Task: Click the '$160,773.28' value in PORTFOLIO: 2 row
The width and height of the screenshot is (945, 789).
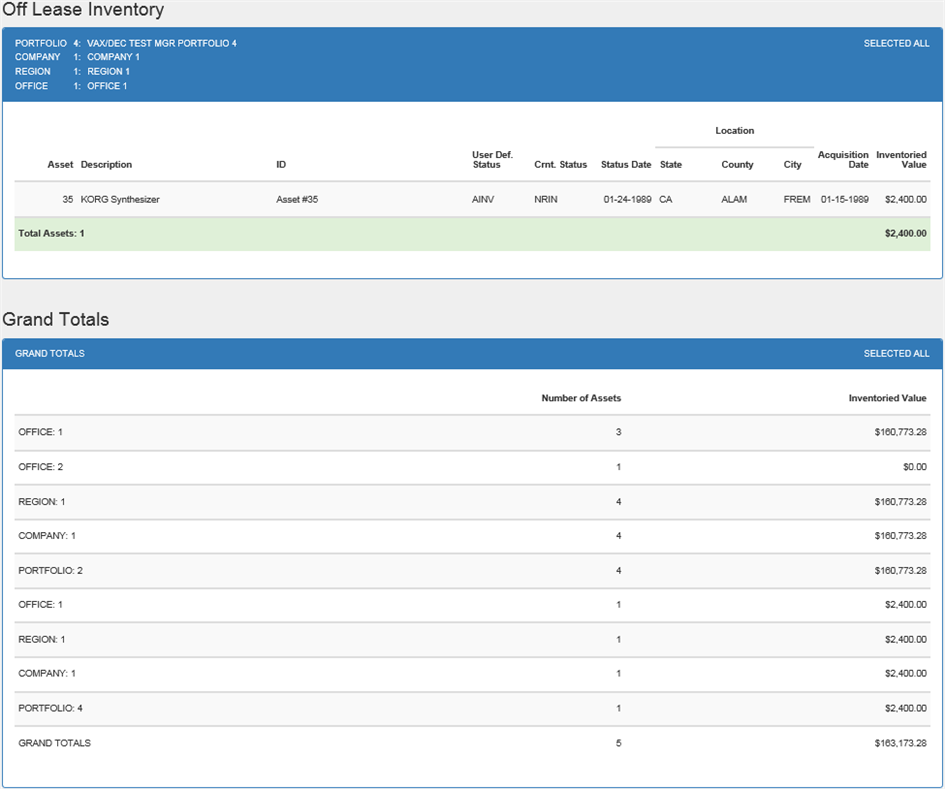Action: pos(900,571)
